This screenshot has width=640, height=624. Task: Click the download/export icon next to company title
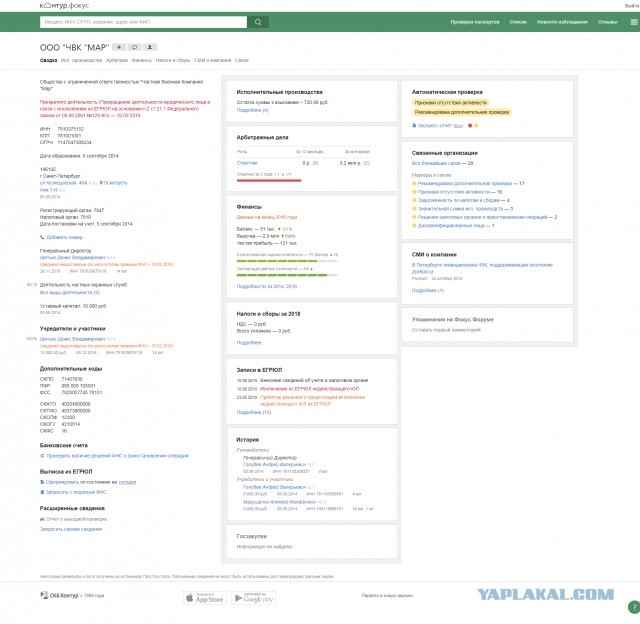pos(150,47)
